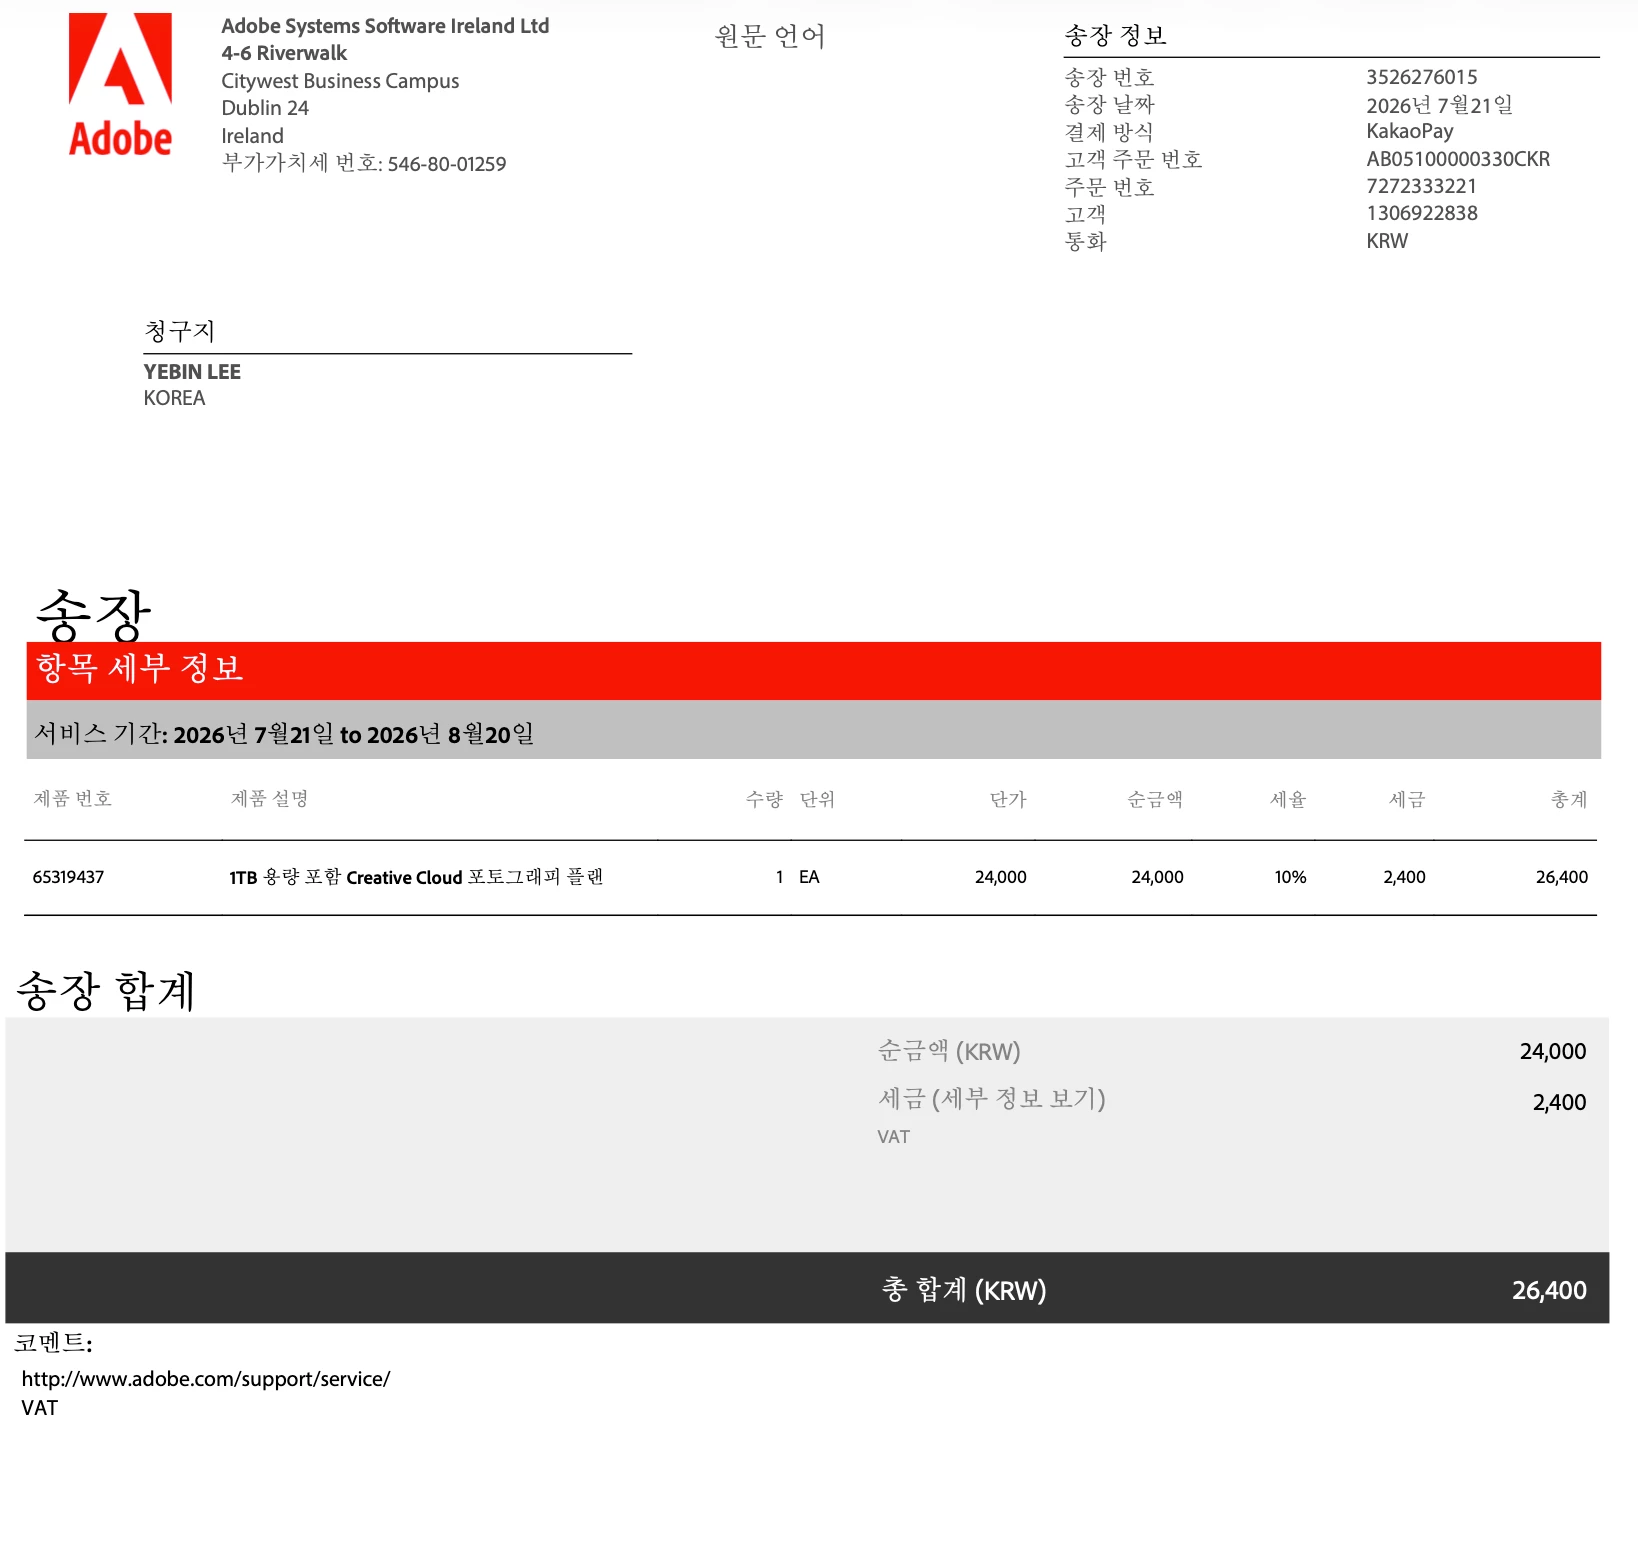Click the 코멘트: label

point(53,1343)
